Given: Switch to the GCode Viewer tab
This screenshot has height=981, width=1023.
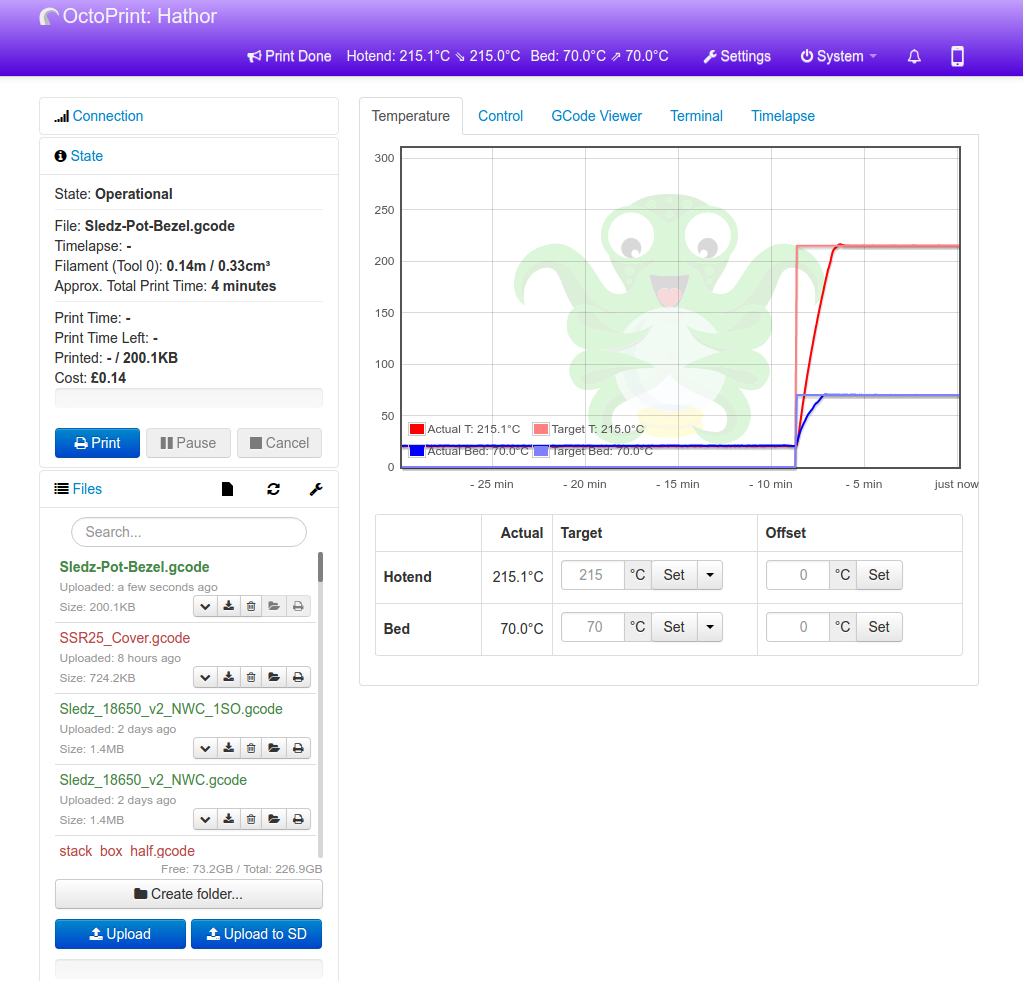Looking at the screenshot, I should click(x=596, y=116).
